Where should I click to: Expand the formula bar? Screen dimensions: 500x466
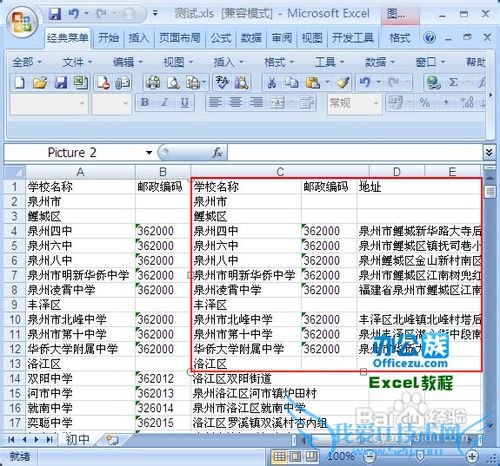[489, 153]
